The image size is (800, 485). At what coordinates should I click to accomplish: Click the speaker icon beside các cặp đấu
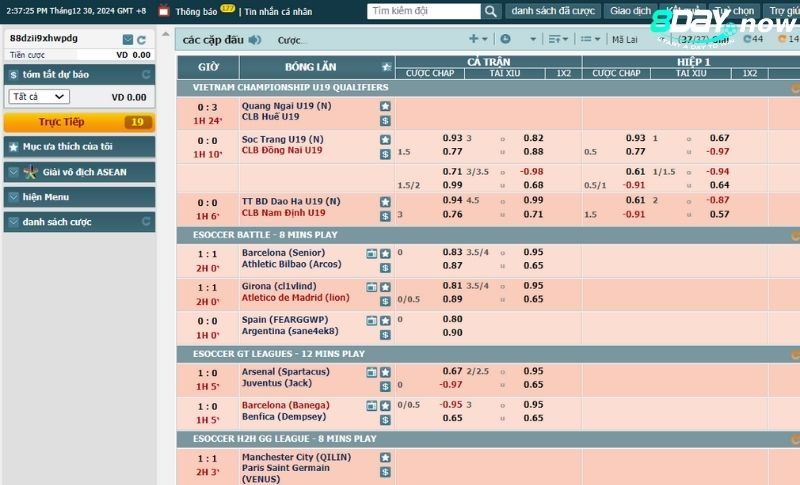click(255, 40)
